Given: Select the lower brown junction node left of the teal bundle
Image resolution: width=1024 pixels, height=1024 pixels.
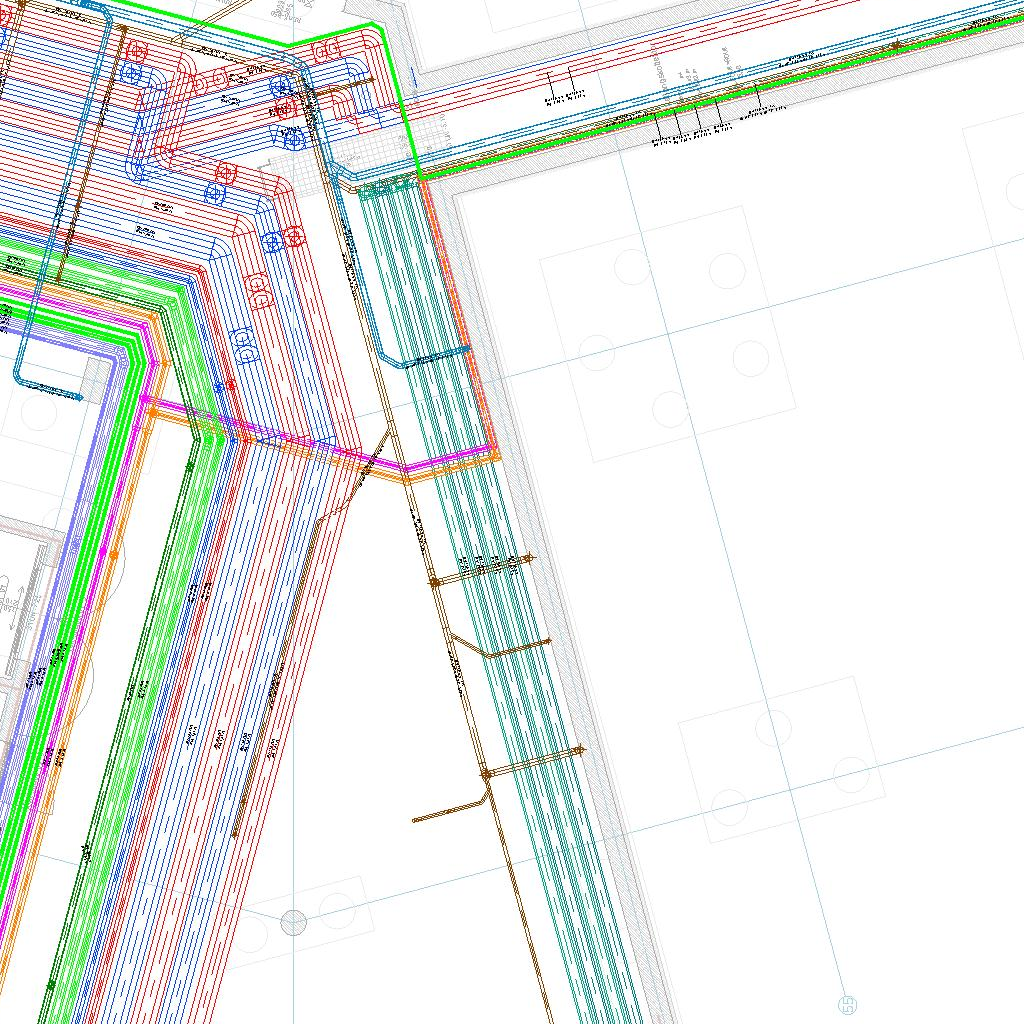Looking at the screenshot, I should click(486, 773).
